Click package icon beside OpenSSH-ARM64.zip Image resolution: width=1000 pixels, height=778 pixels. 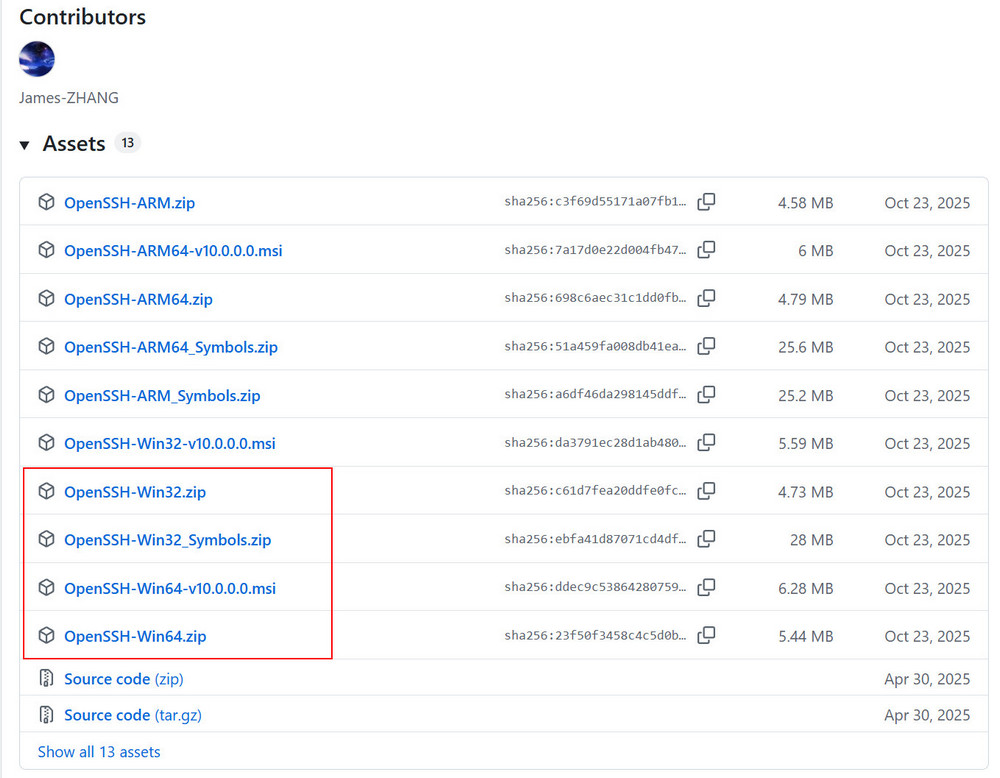pos(46,298)
